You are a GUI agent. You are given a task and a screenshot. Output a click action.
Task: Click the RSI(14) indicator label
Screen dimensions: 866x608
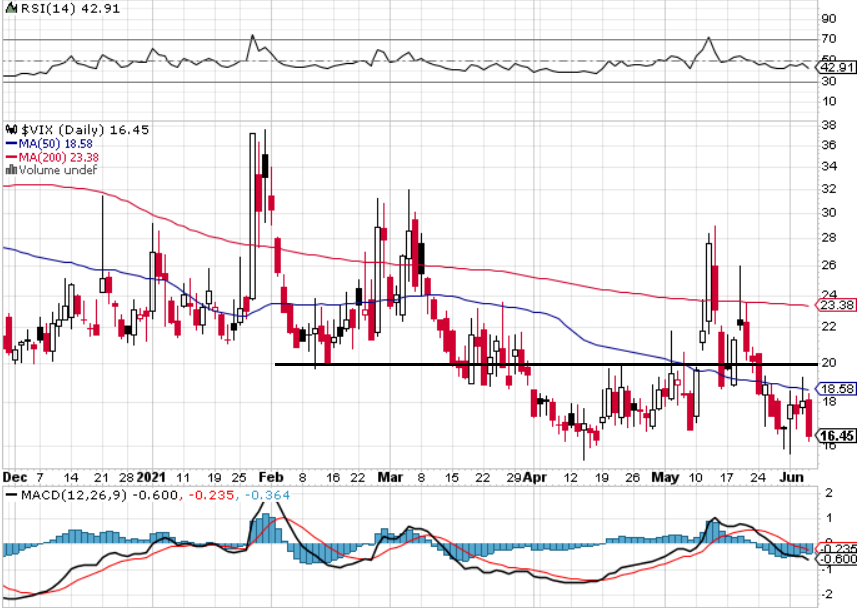(x=41, y=8)
